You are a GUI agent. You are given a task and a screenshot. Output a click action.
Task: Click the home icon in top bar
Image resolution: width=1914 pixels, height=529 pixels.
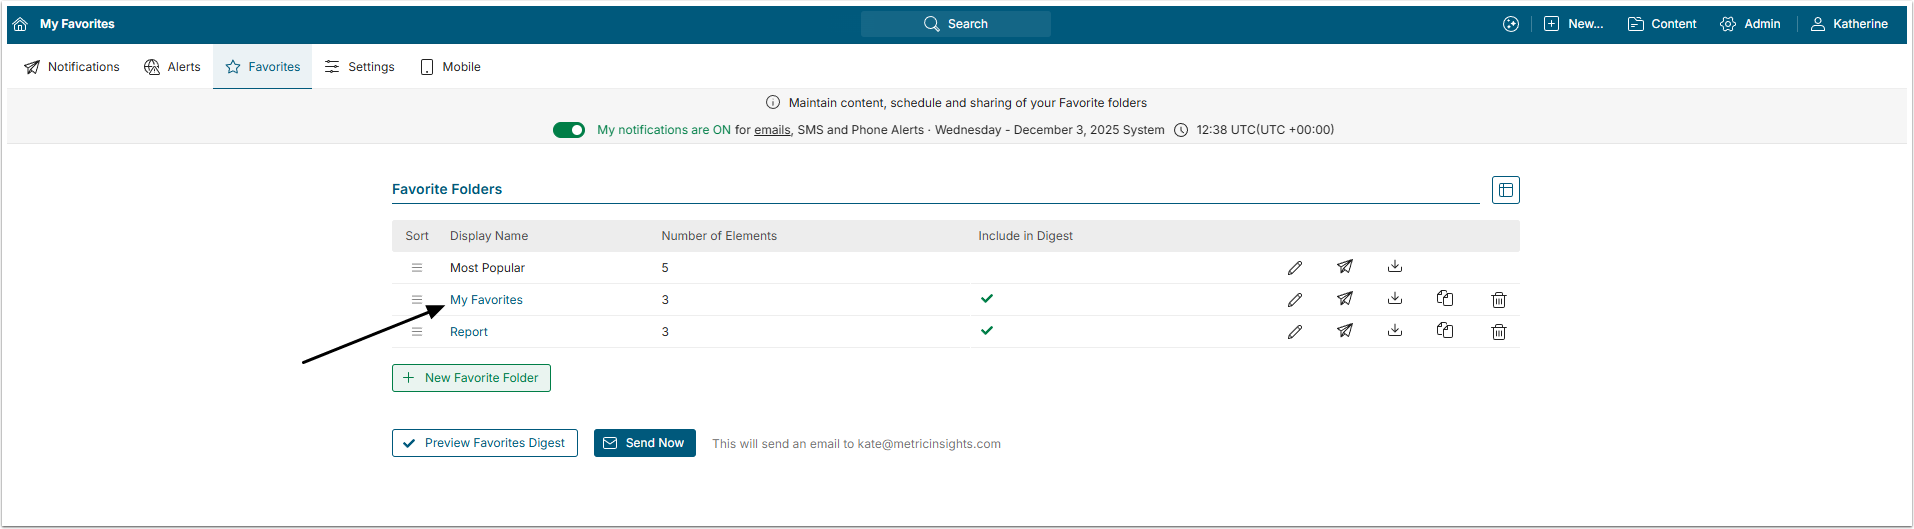(20, 24)
